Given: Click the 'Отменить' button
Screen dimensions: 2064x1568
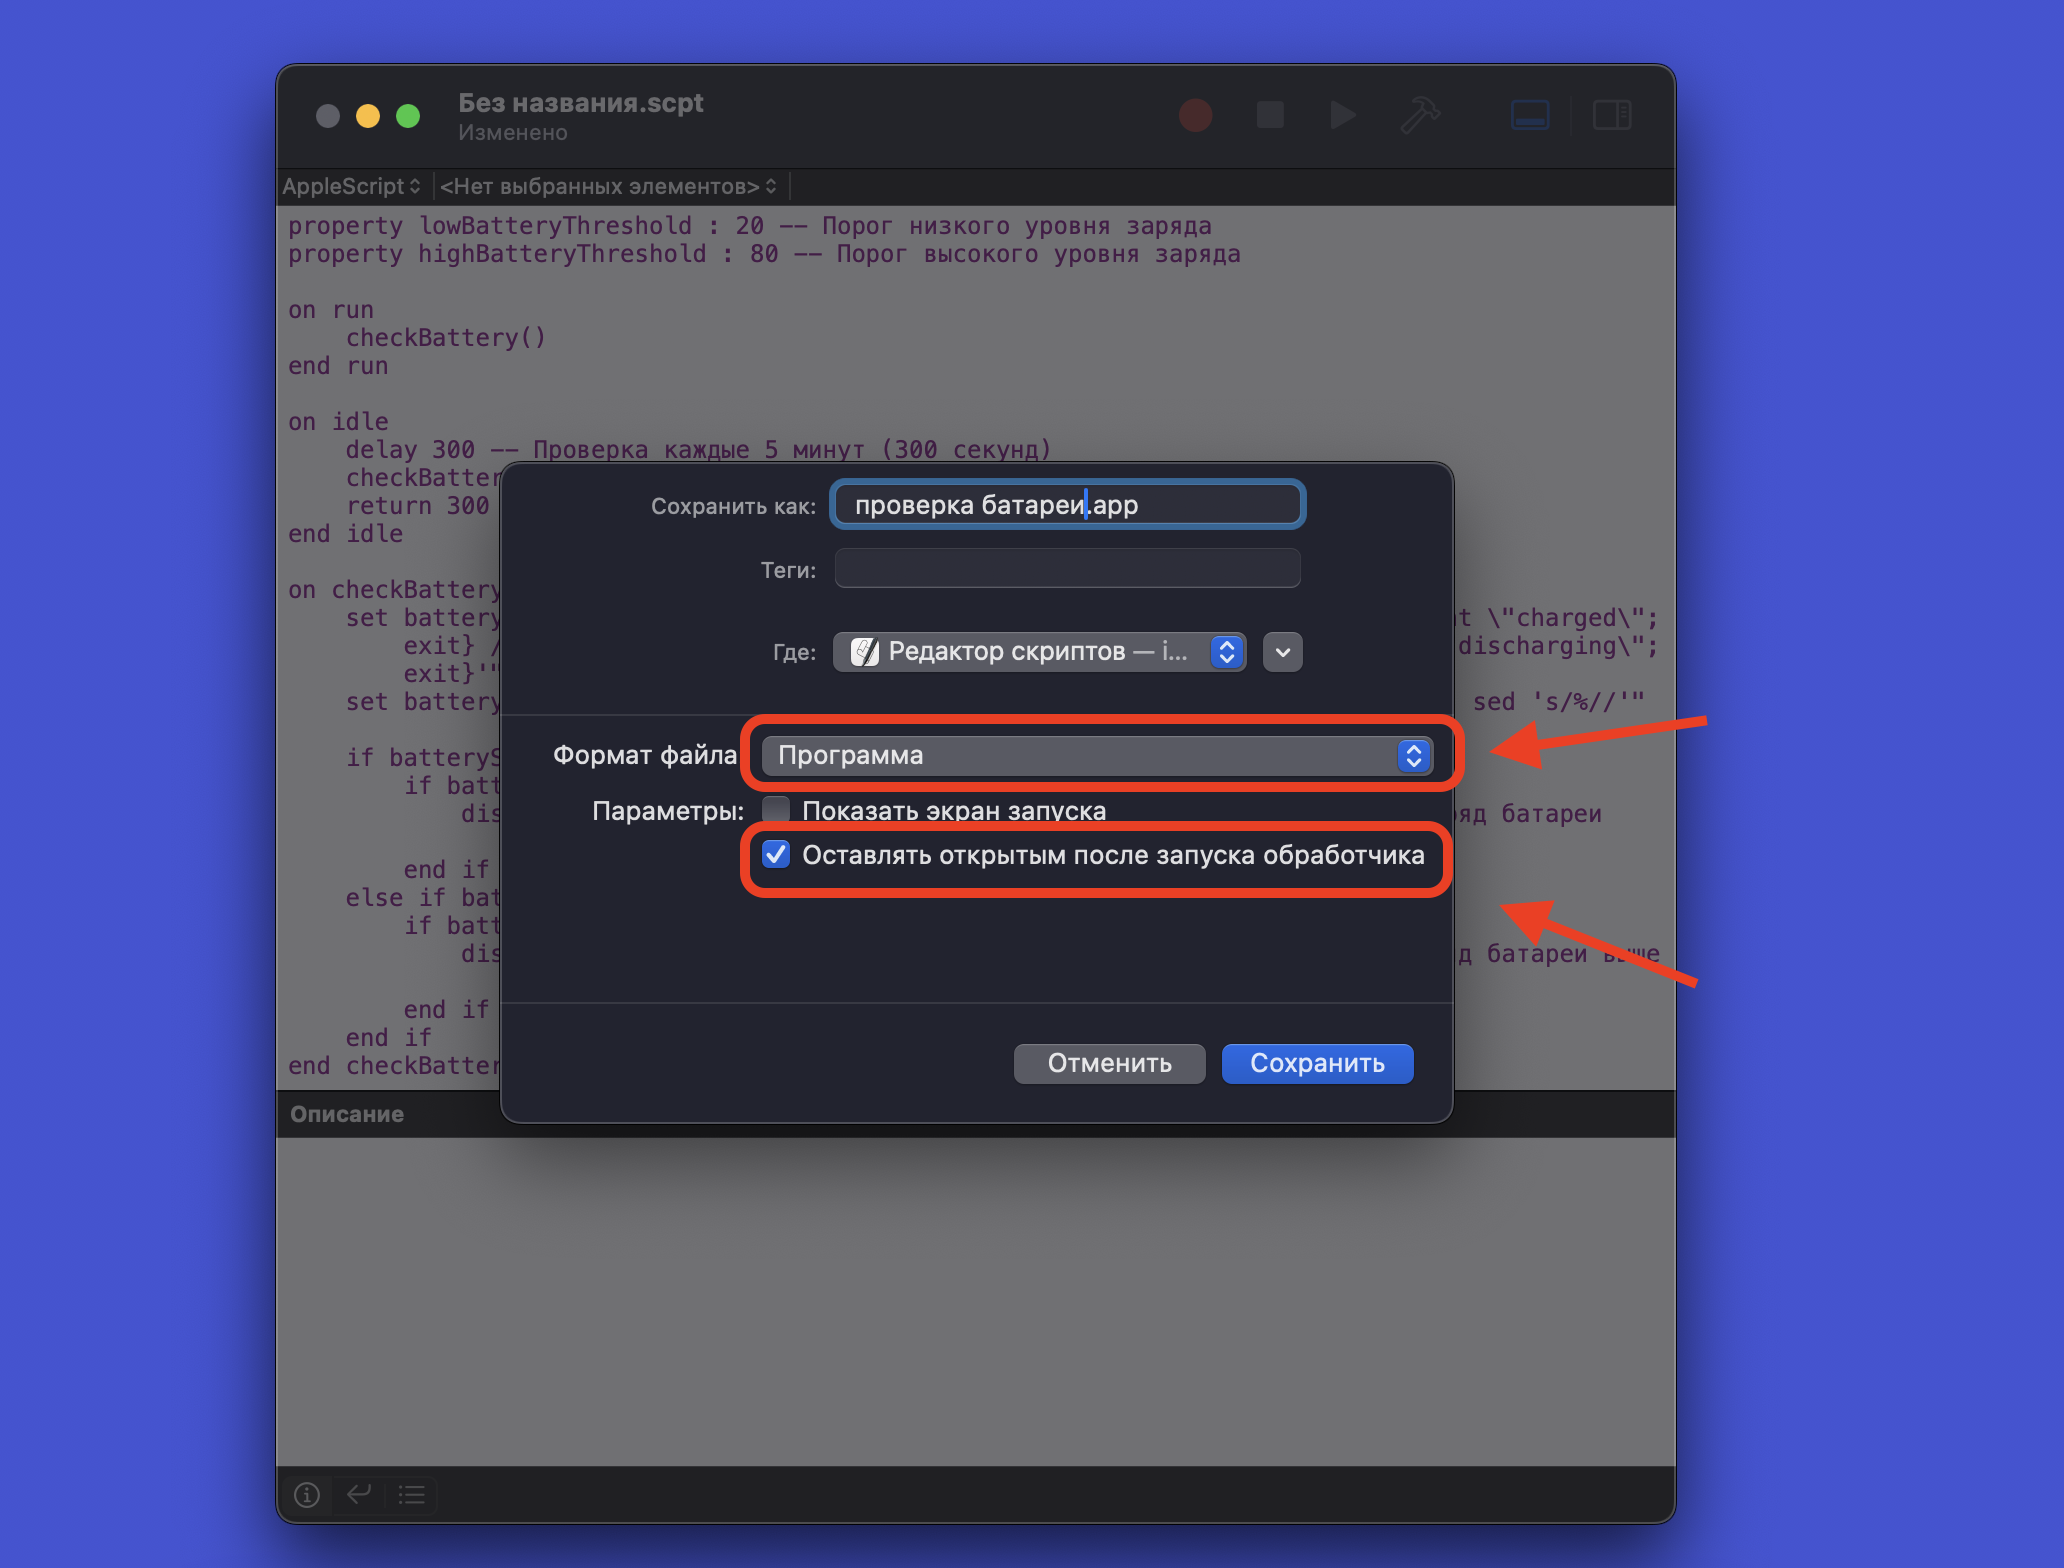Looking at the screenshot, I should coord(1109,1063).
